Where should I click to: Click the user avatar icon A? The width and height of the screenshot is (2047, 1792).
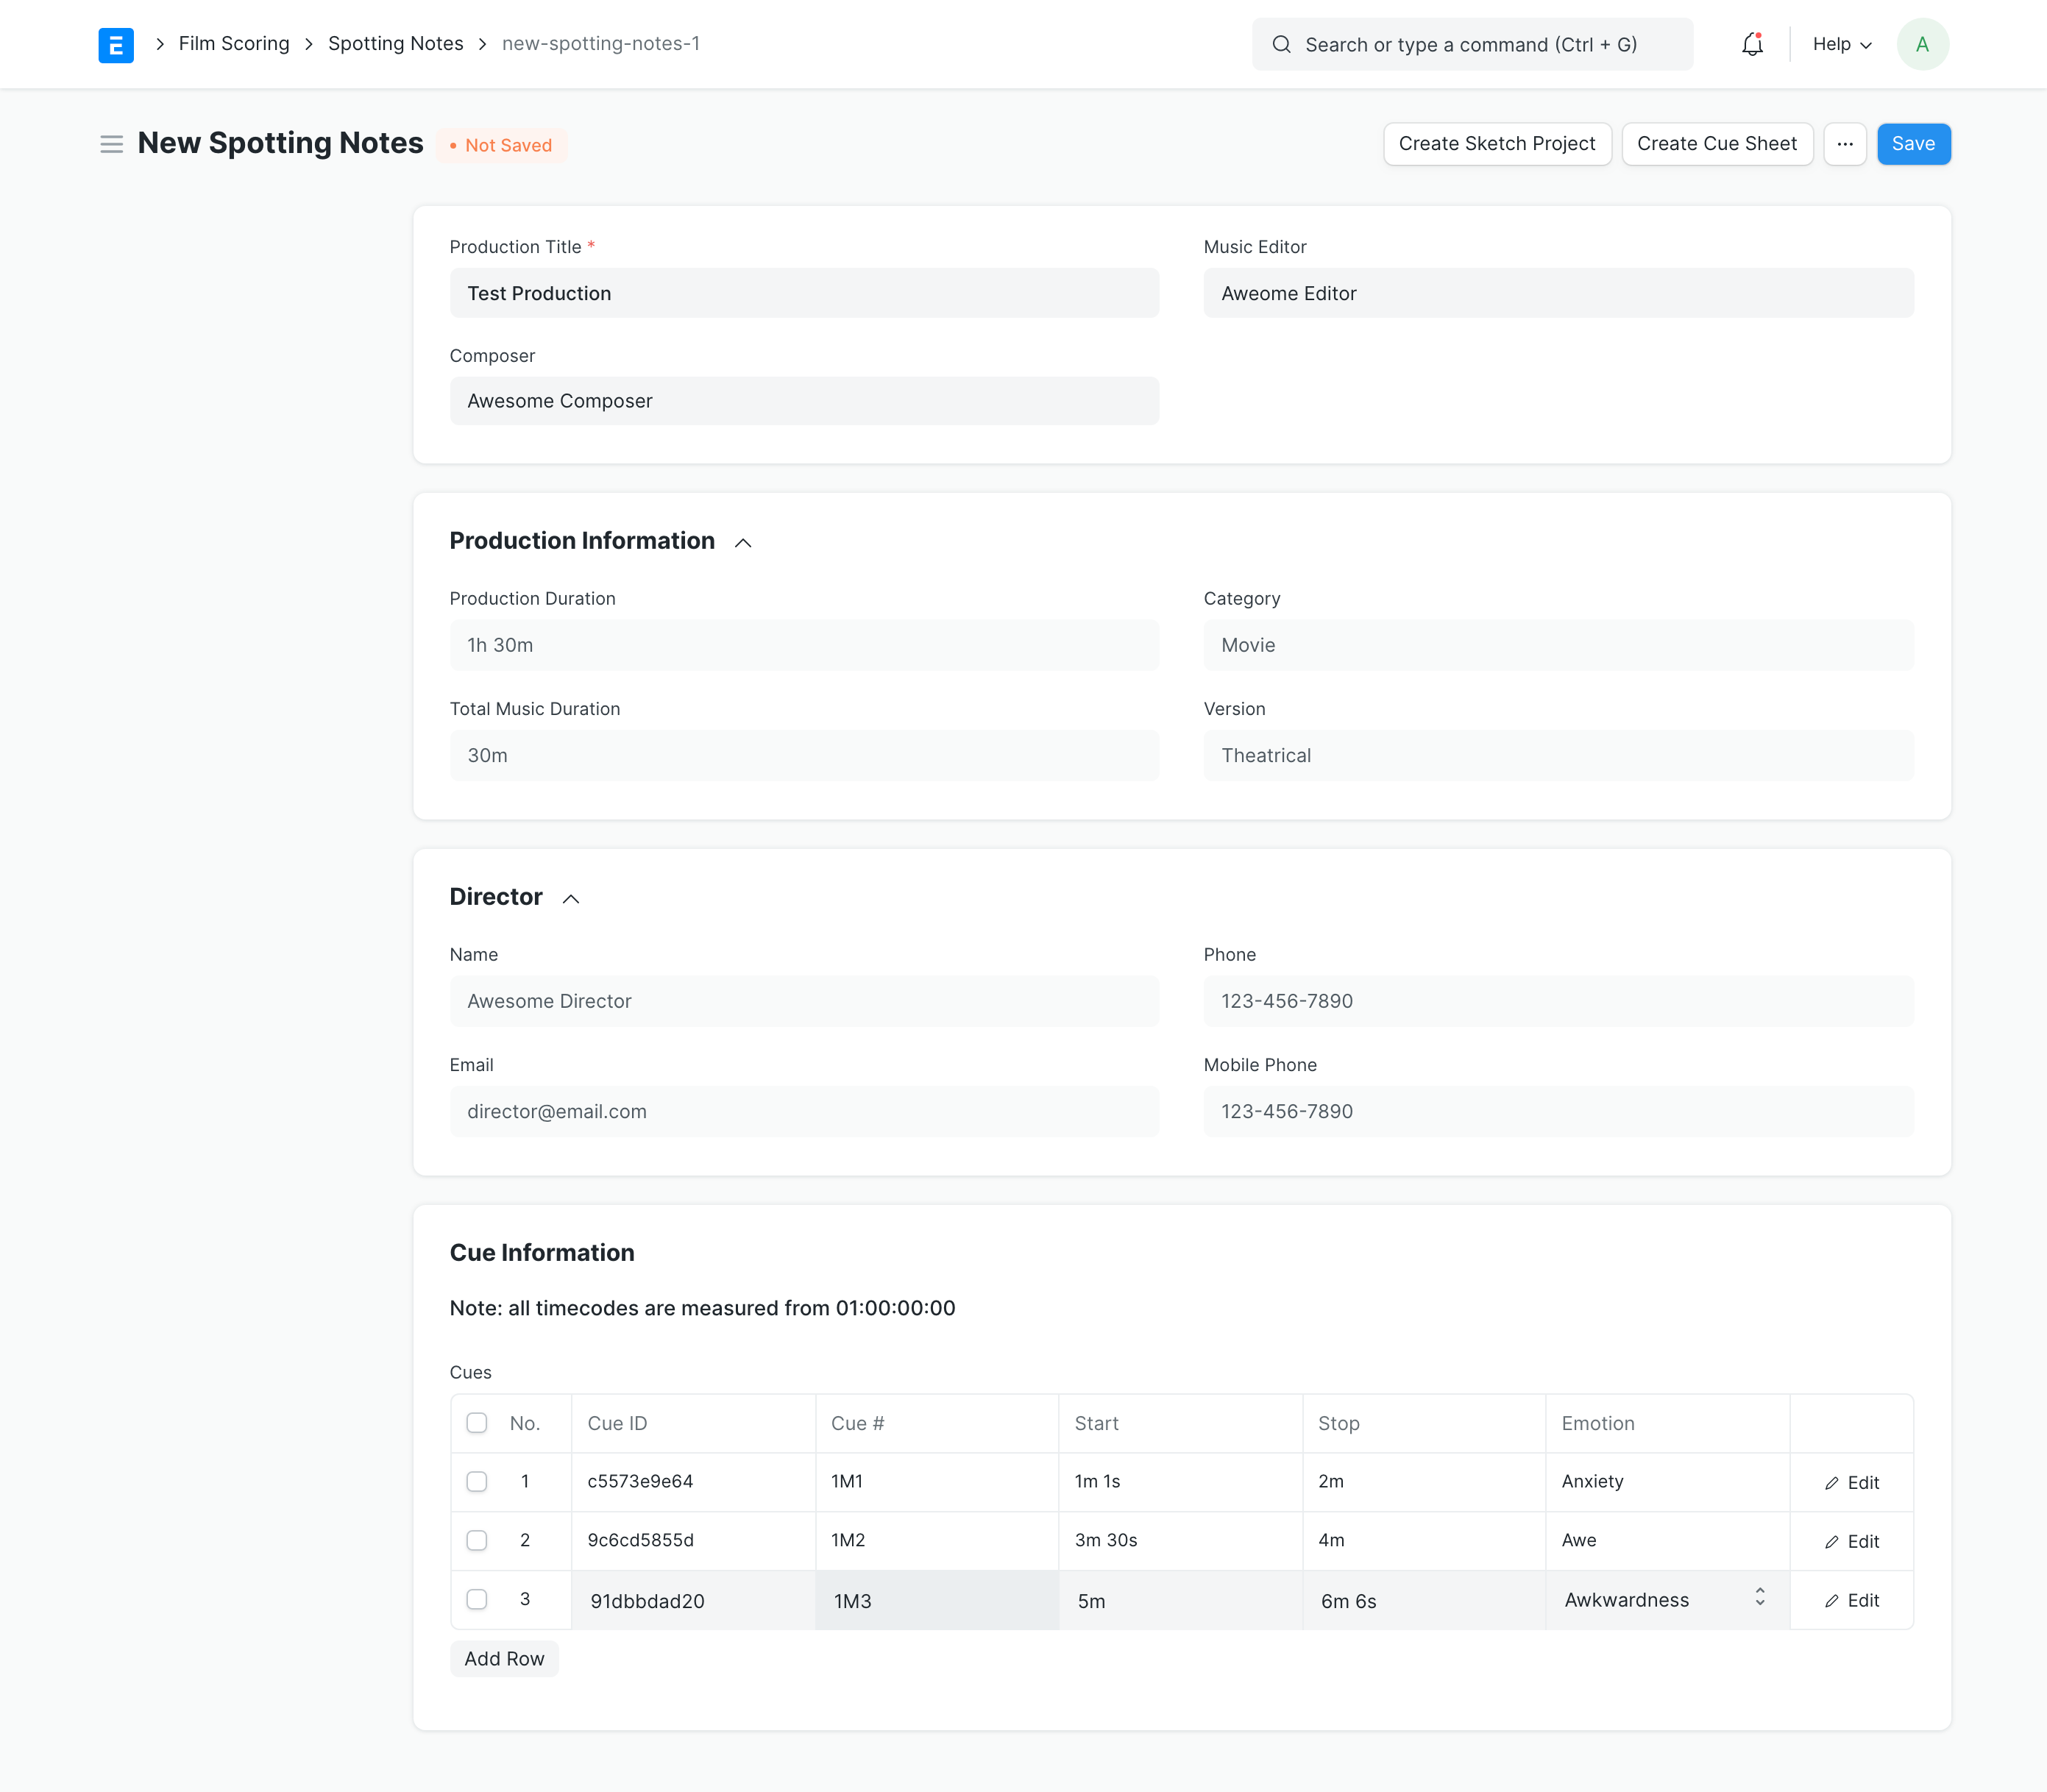click(x=1921, y=45)
